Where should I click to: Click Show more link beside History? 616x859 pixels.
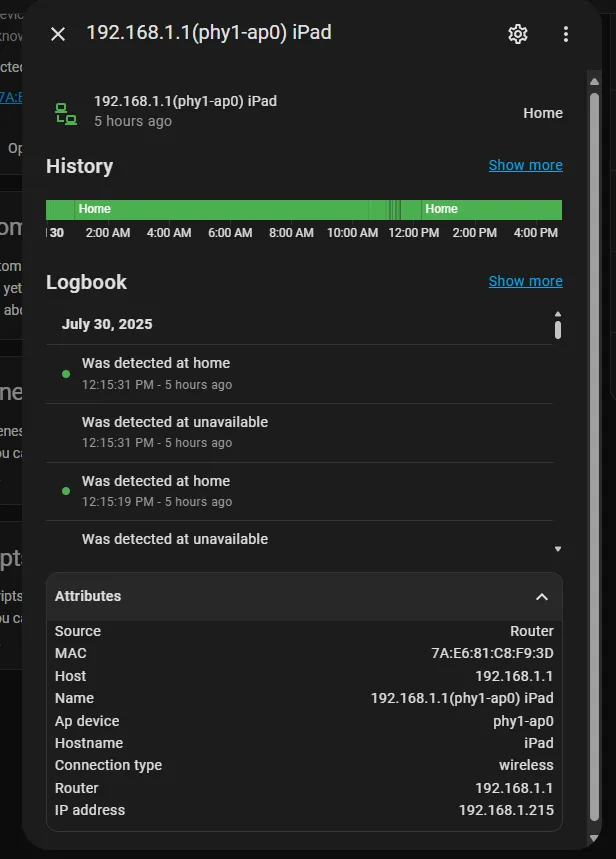(x=526, y=165)
